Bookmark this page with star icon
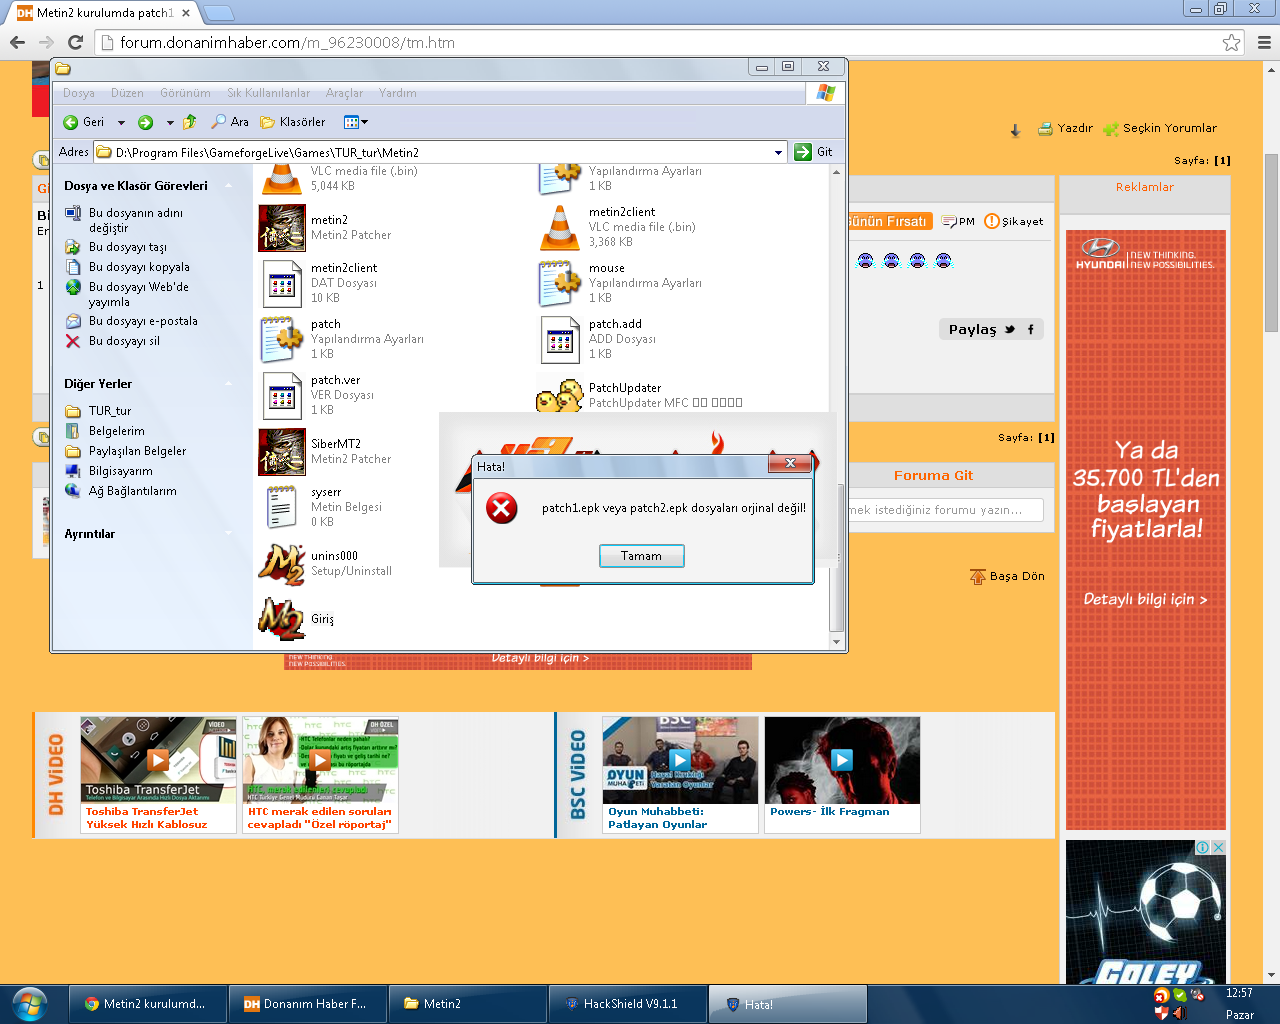The width and height of the screenshot is (1280, 1024). pyautogui.click(x=1231, y=42)
